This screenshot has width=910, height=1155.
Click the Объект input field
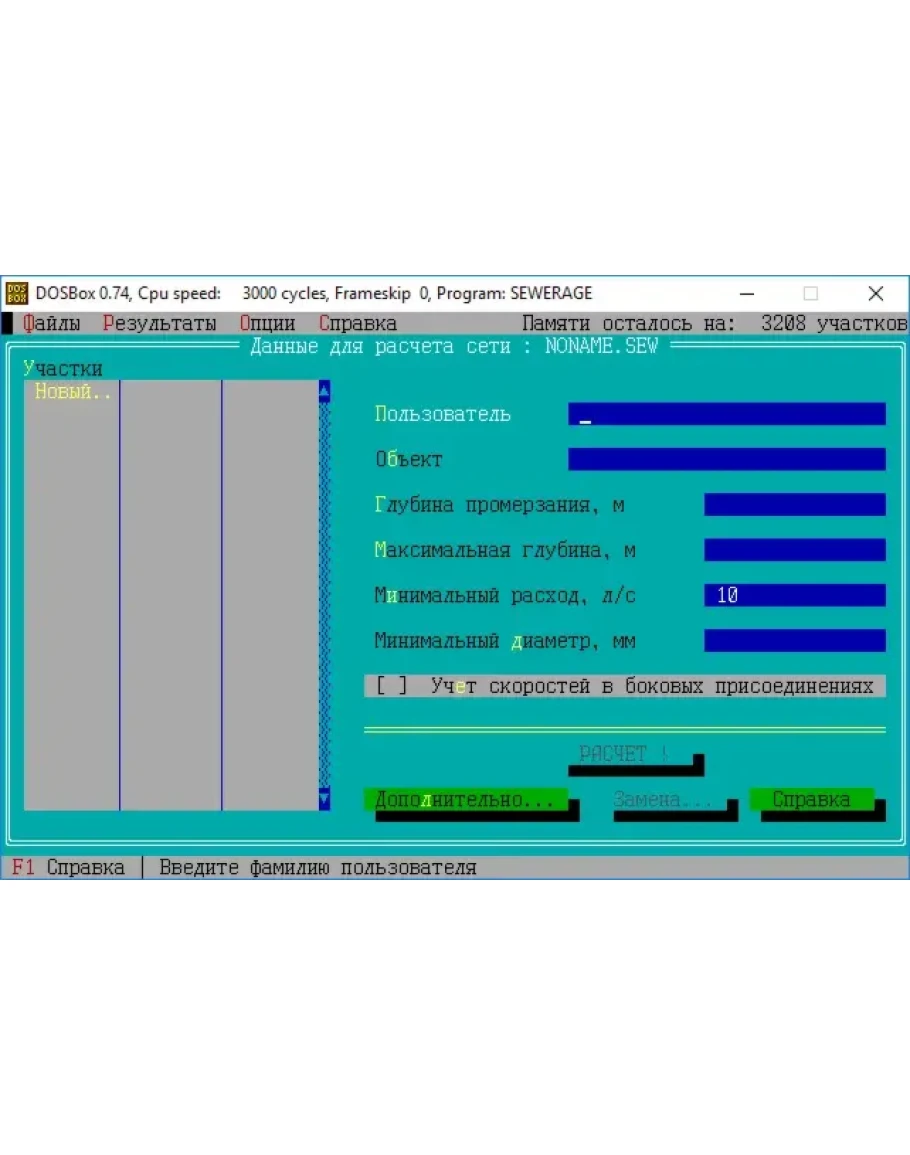click(x=726, y=460)
